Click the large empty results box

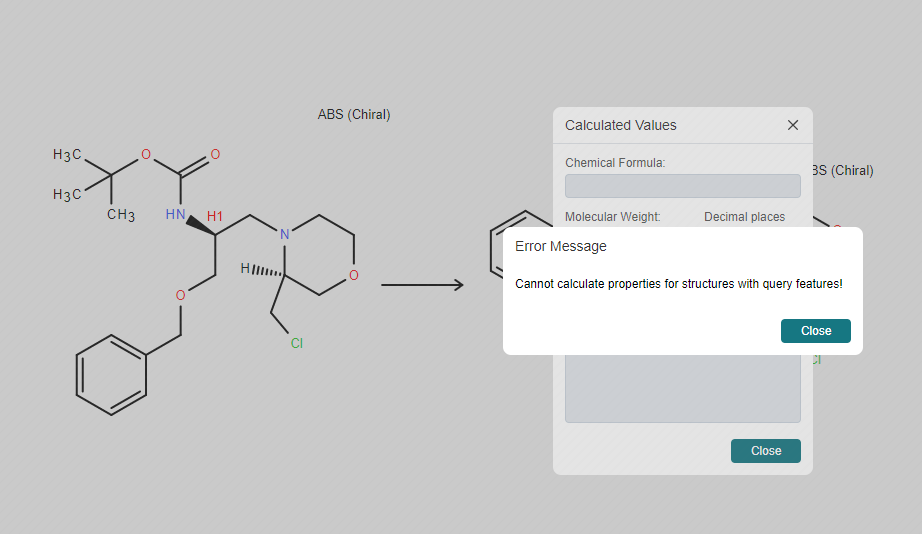pyautogui.click(x=683, y=389)
